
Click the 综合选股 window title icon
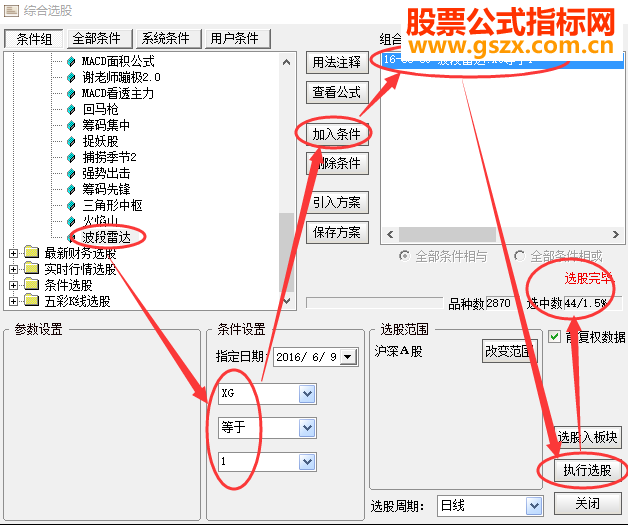click(x=11, y=10)
